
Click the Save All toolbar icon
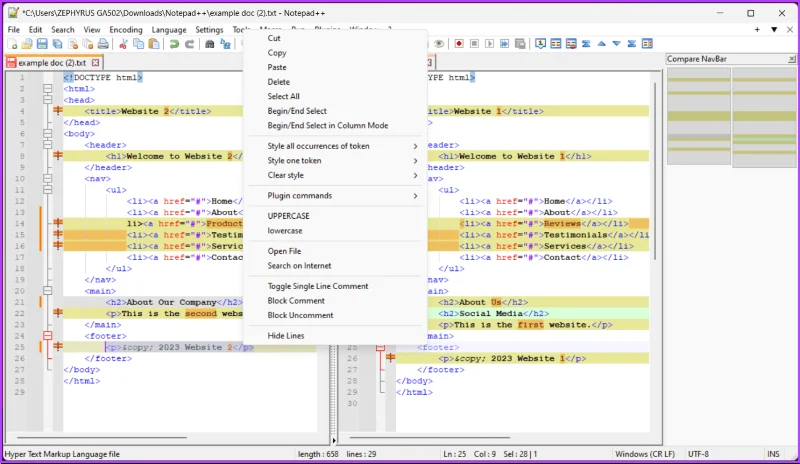[58, 44]
